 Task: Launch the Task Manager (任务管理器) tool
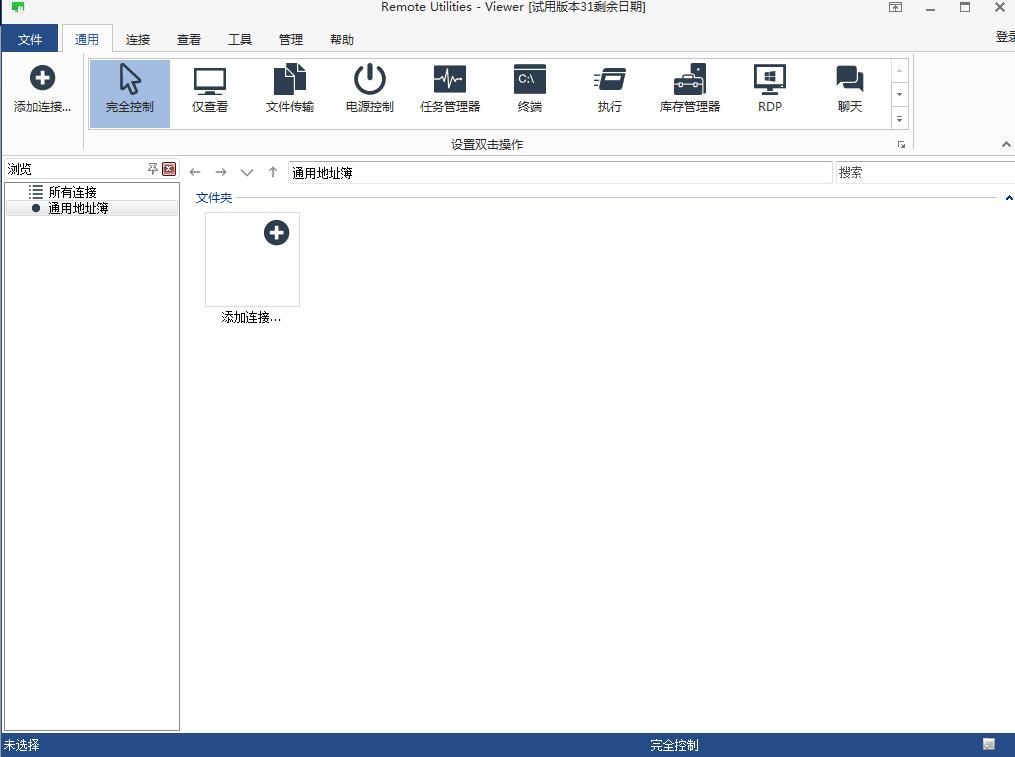coord(448,90)
